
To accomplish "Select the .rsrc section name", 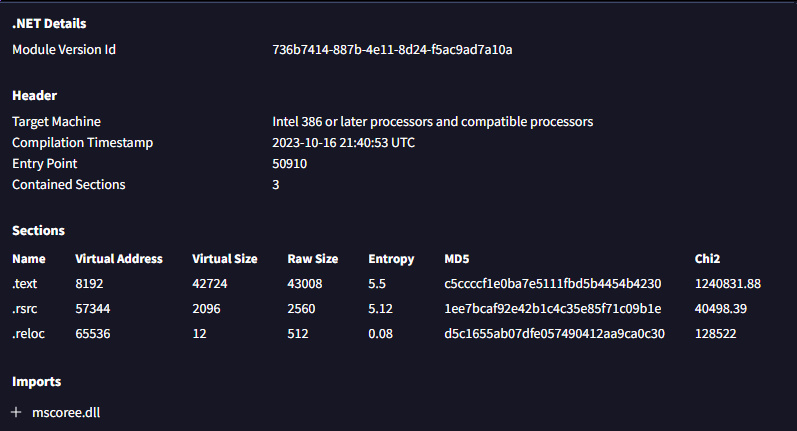I will coord(25,309).
